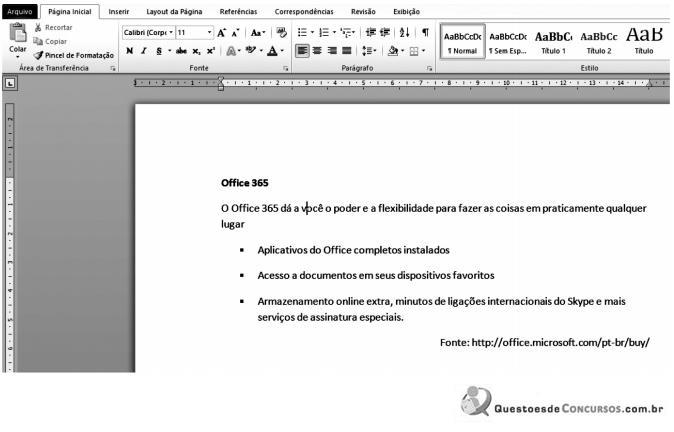Screen dimensions: 674x432
Task: Click the vertical ruler on the left
Action: click(x=10, y=238)
